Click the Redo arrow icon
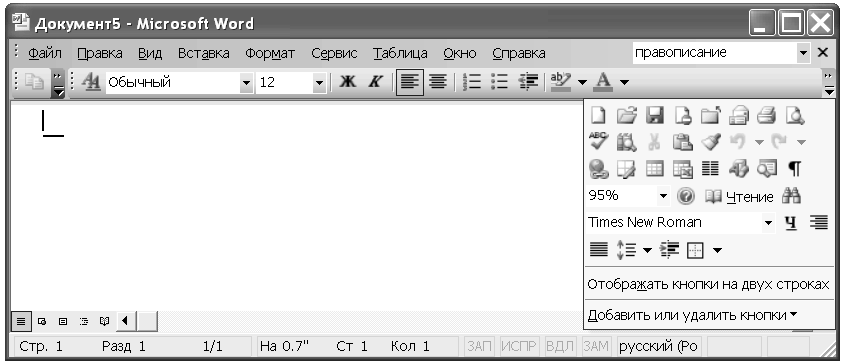841x362 pixels. tap(778, 142)
